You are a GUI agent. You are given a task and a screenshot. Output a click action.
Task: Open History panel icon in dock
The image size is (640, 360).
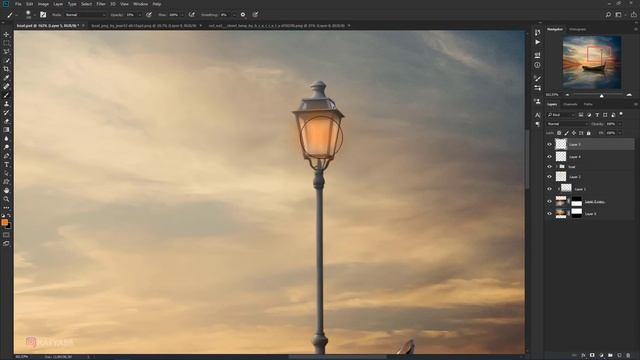538,32
